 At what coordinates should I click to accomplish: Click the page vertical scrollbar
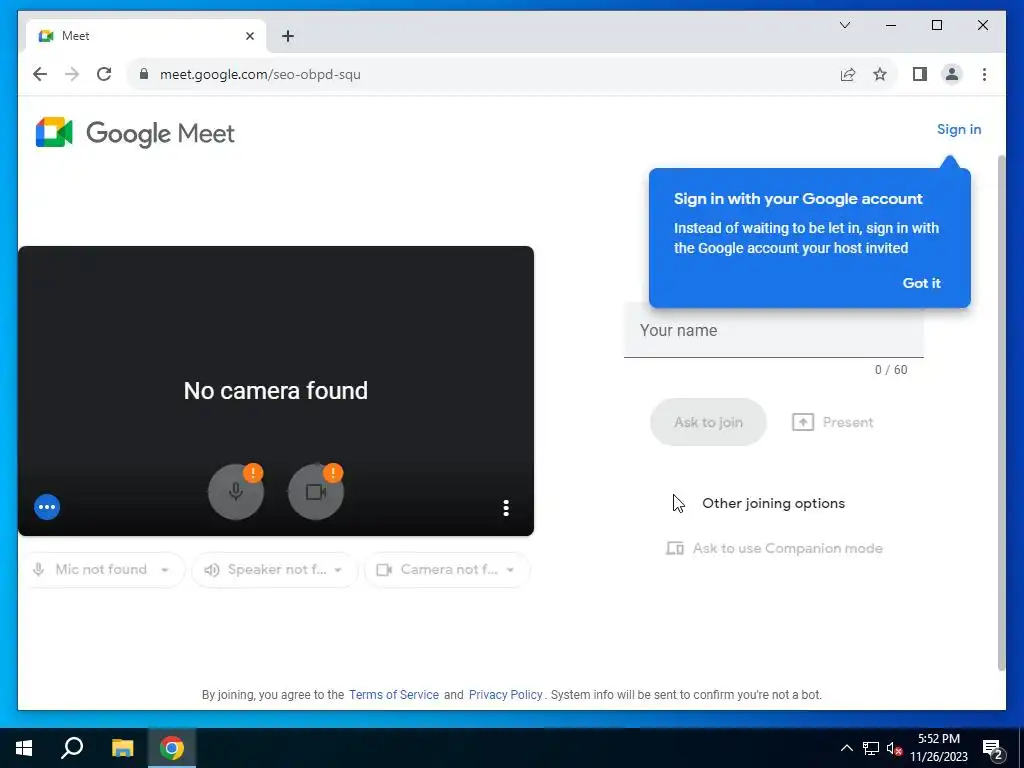pos(1002,413)
